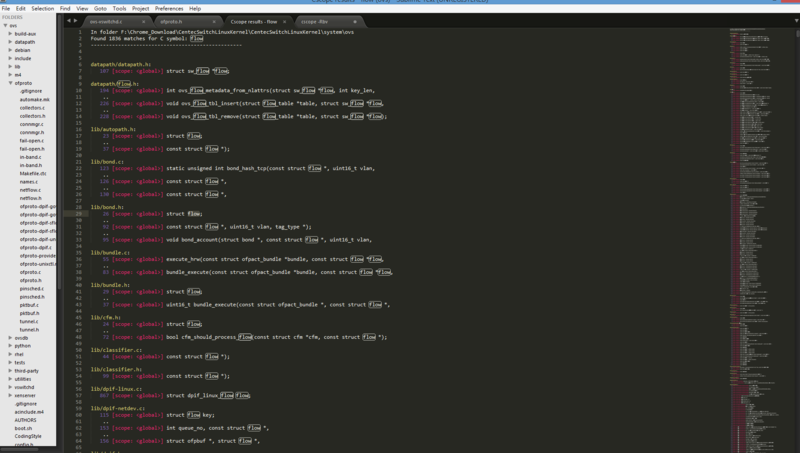This screenshot has height=453, width=800.
Task: Open boot.sh in the sidebar
Action: click(x=23, y=428)
